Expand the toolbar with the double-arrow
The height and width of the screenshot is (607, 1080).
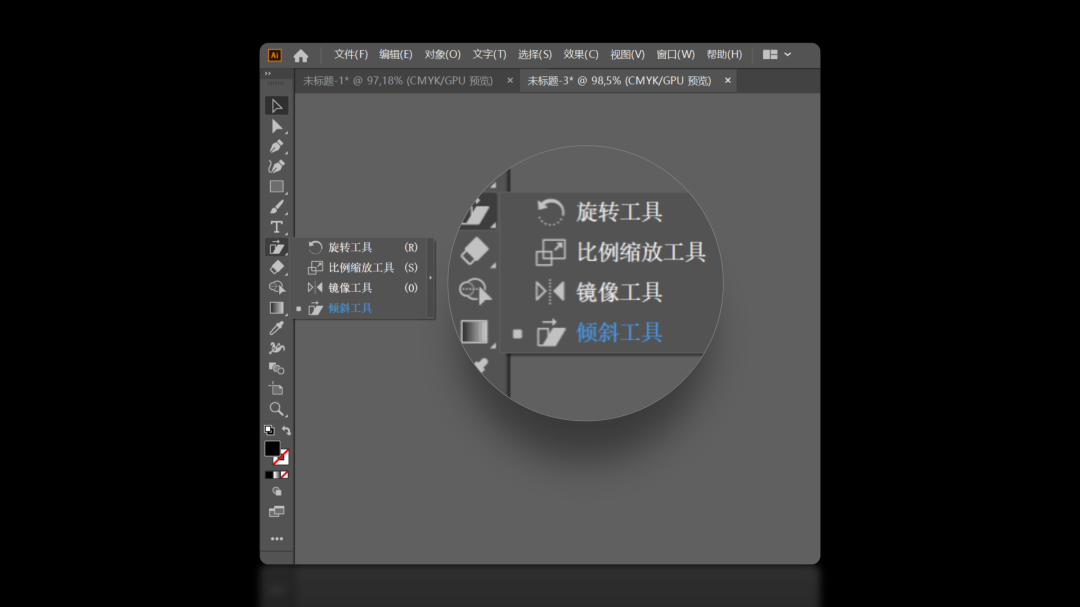(268, 74)
